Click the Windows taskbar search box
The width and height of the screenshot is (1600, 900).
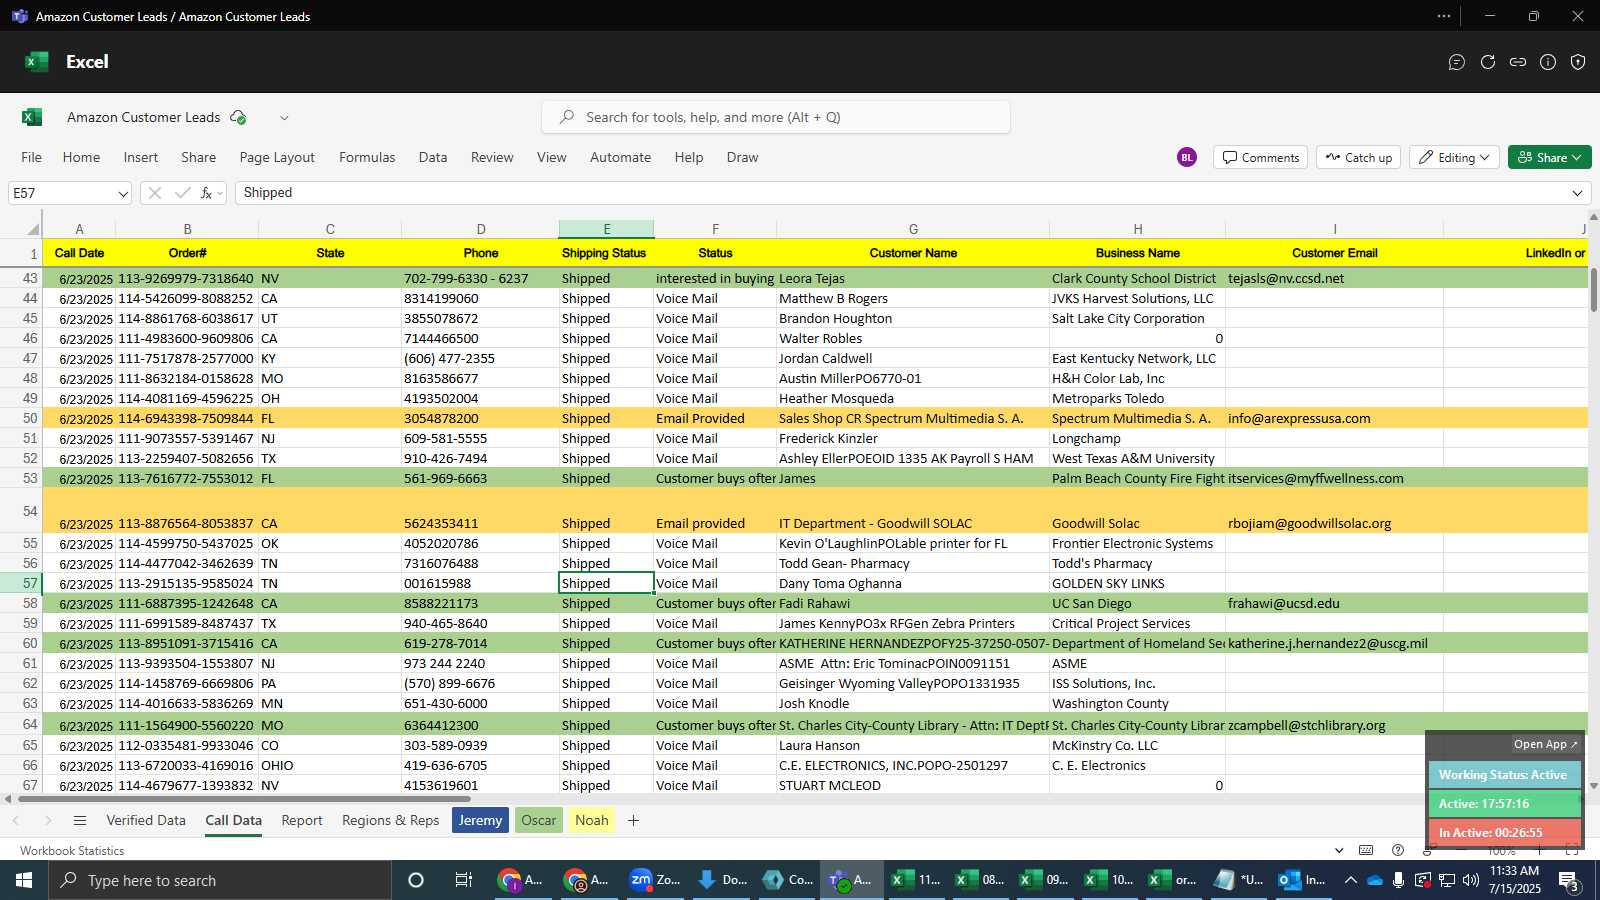pyautogui.click(x=220, y=880)
